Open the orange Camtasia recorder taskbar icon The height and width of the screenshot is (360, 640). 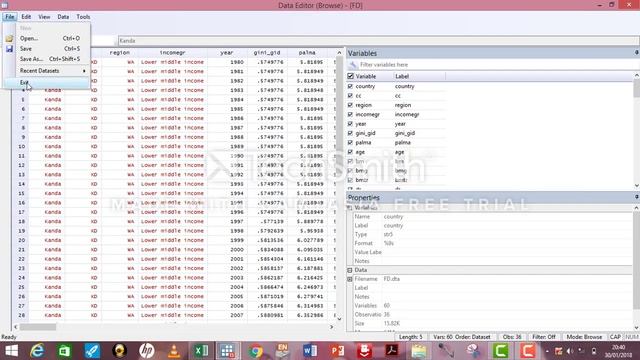528,351
